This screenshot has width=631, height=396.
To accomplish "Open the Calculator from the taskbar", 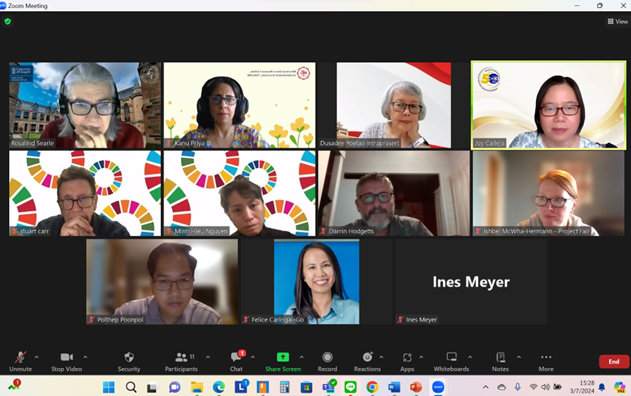I will [285, 387].
